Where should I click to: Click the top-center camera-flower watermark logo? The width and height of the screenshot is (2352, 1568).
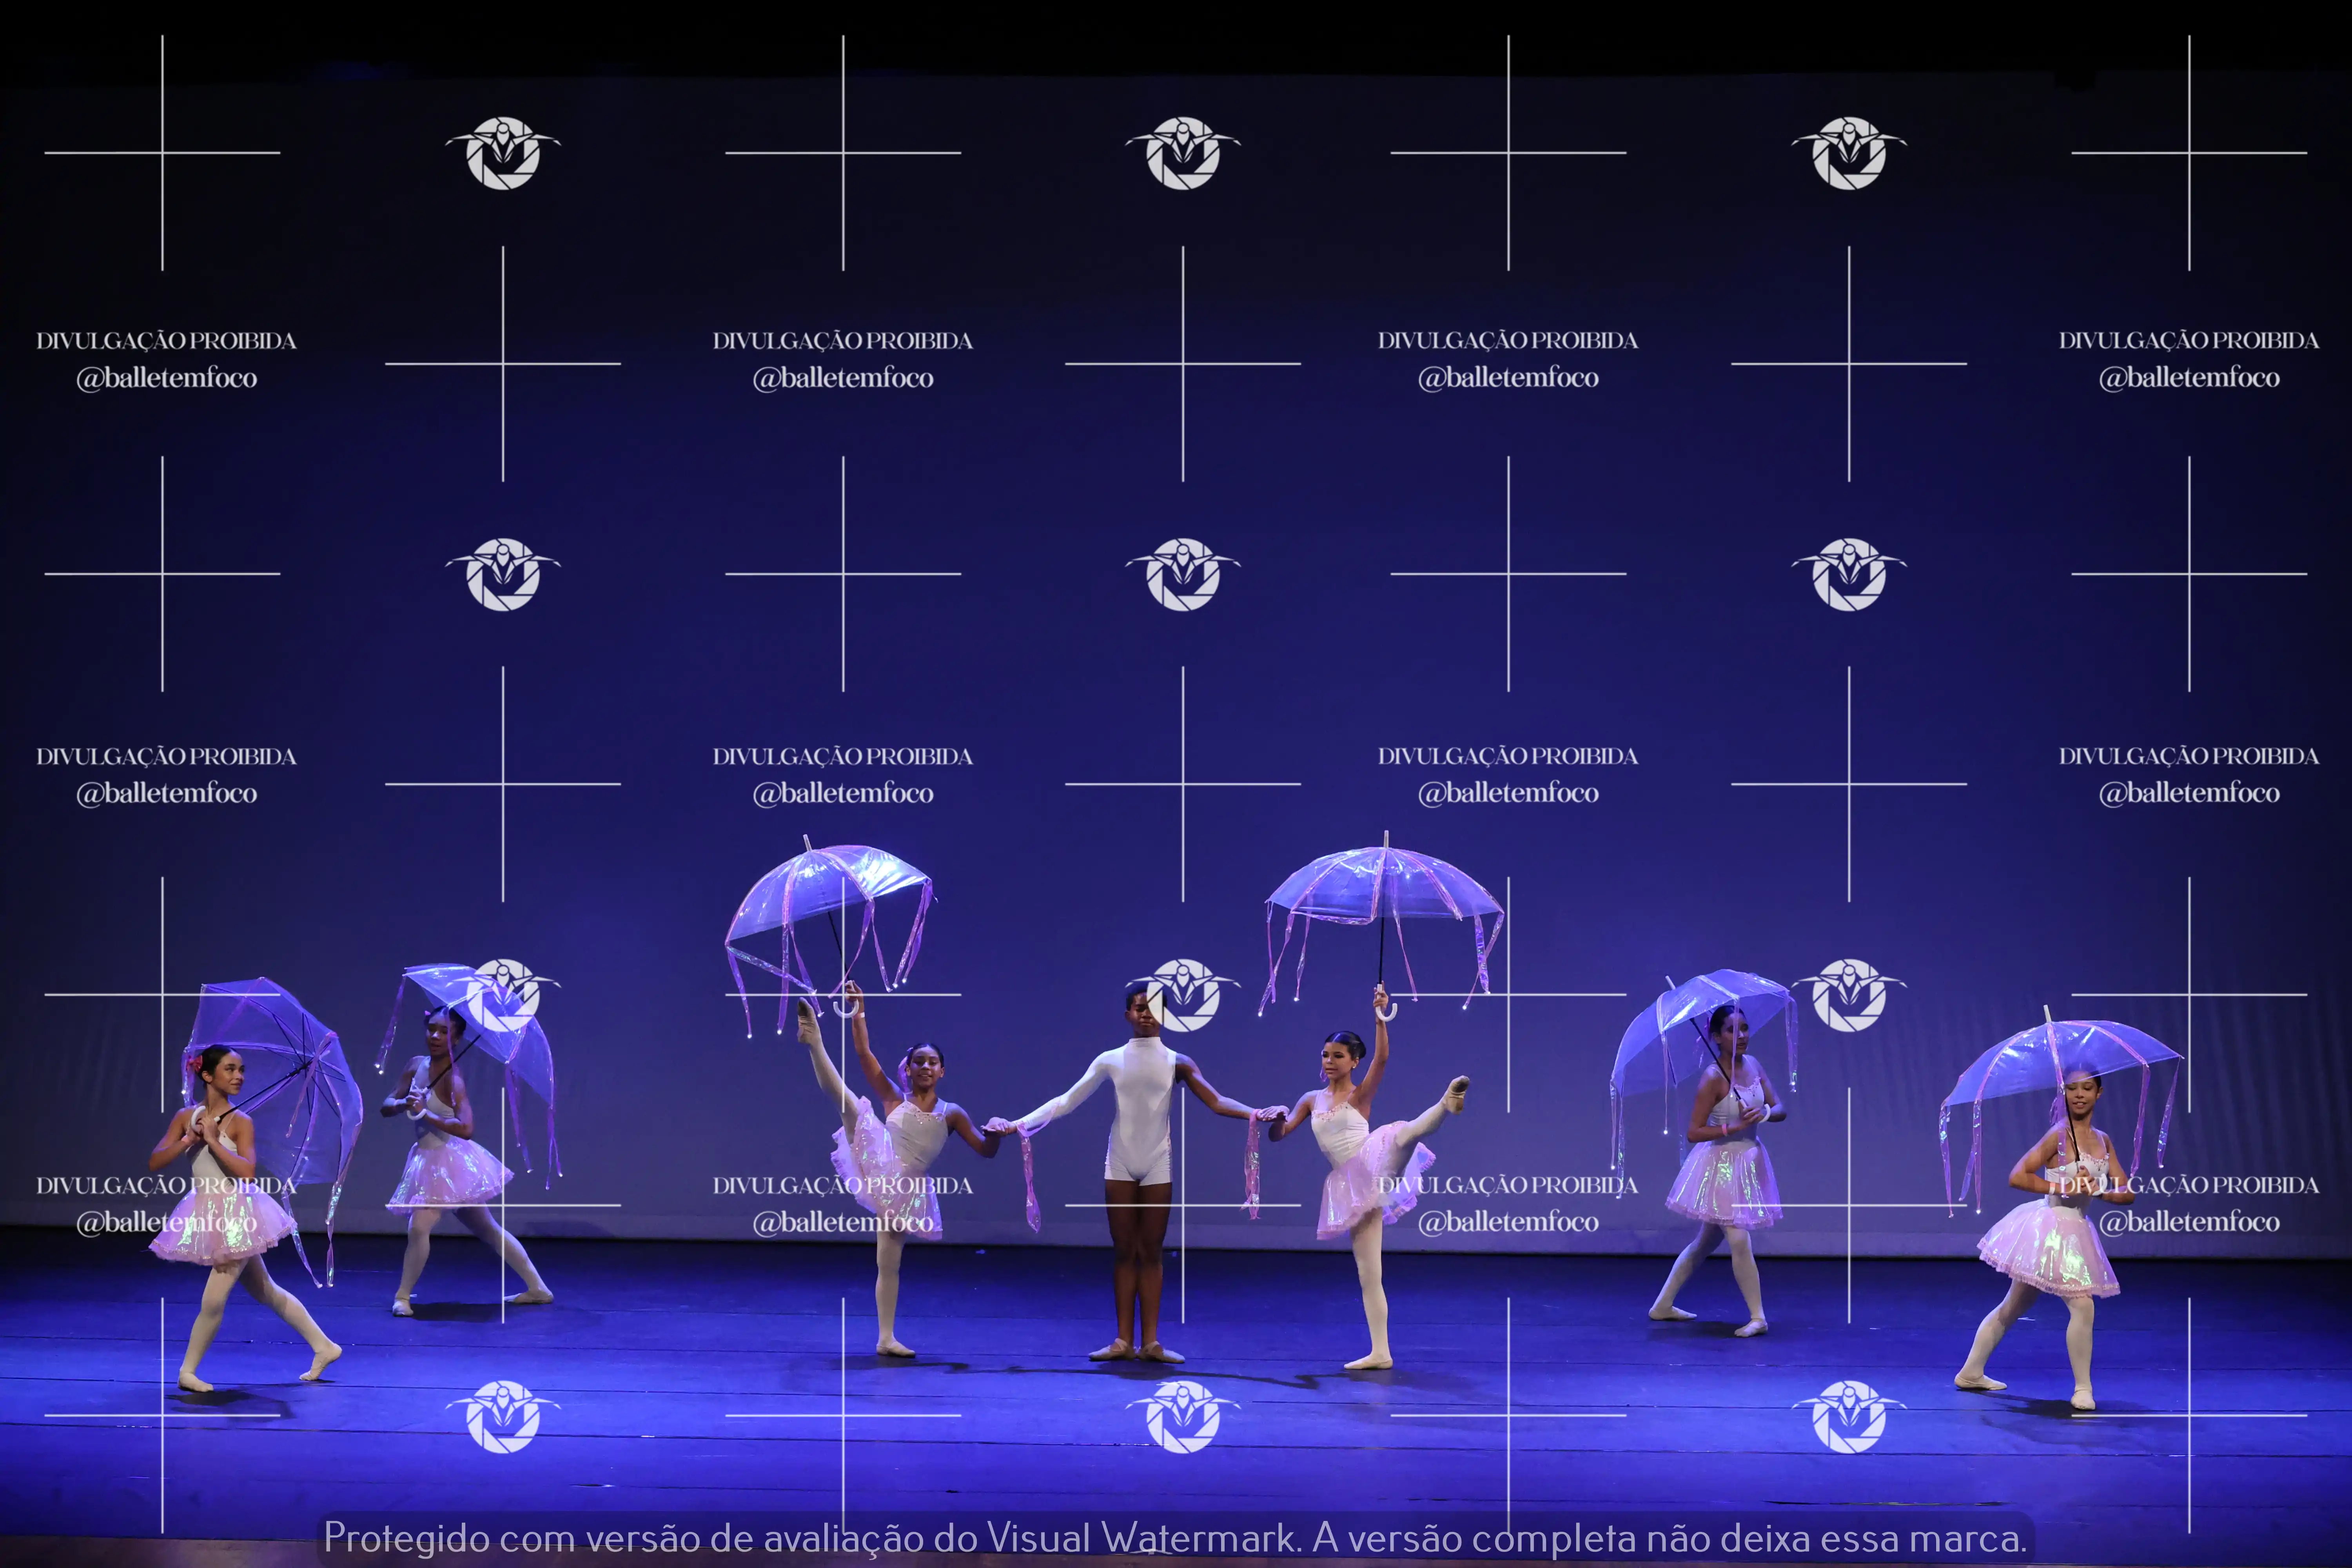1183,153
